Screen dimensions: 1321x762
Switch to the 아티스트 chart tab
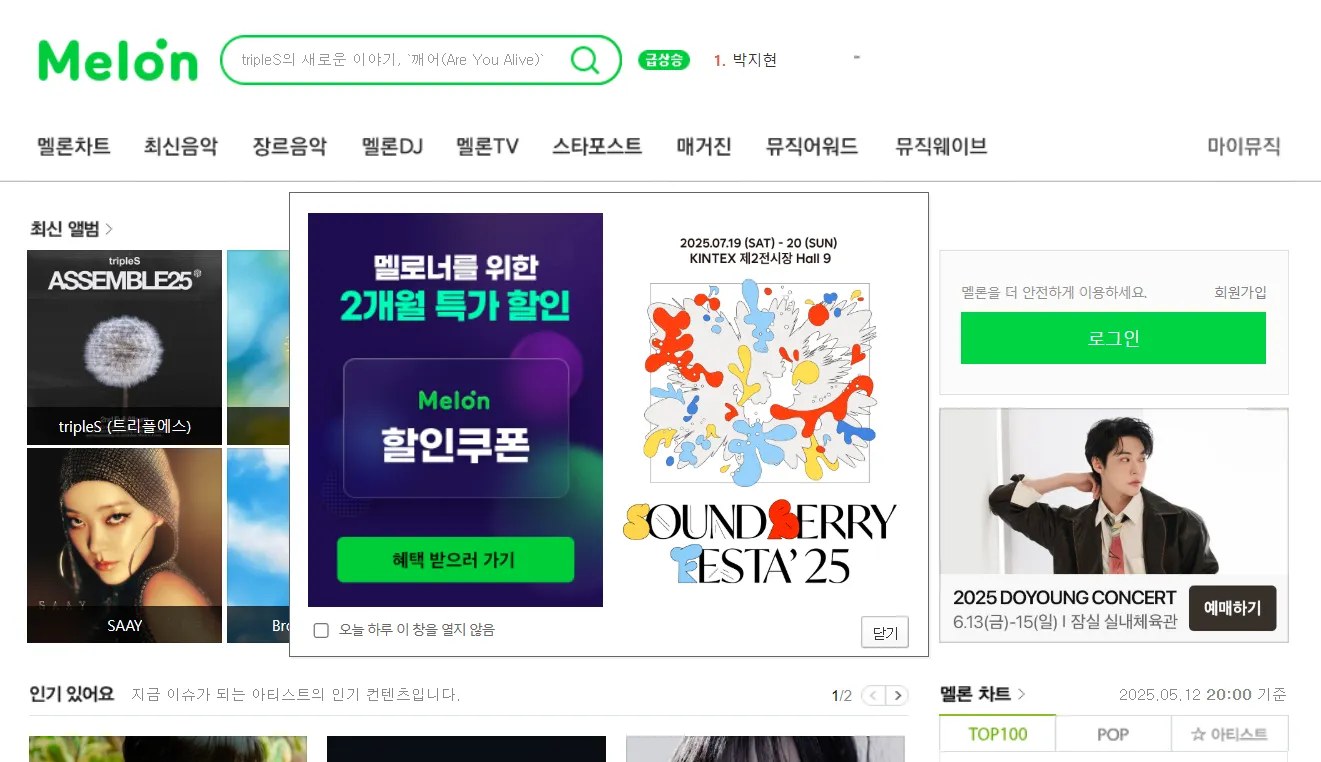pyautogui.click(x=1229, y=734)
